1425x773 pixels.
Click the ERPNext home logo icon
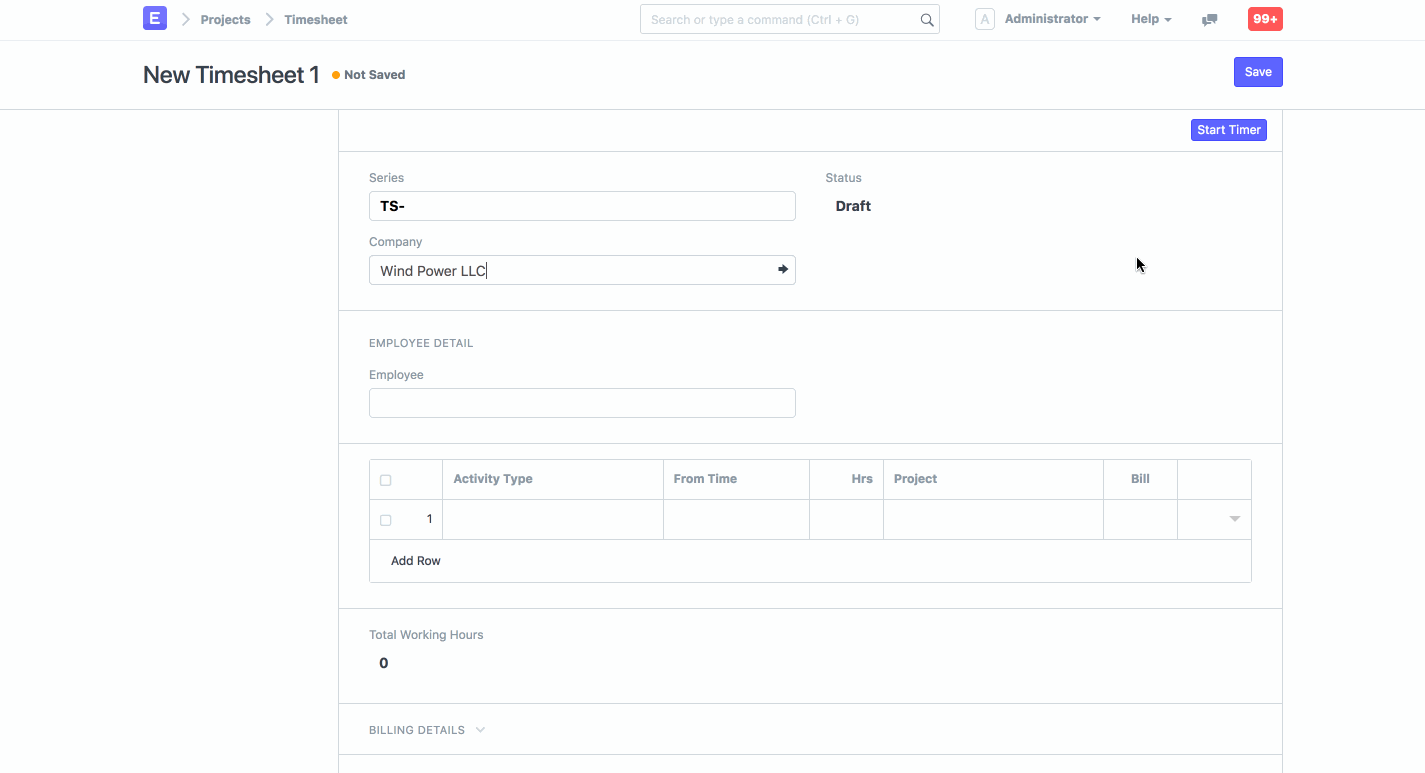tap(155, 19)
